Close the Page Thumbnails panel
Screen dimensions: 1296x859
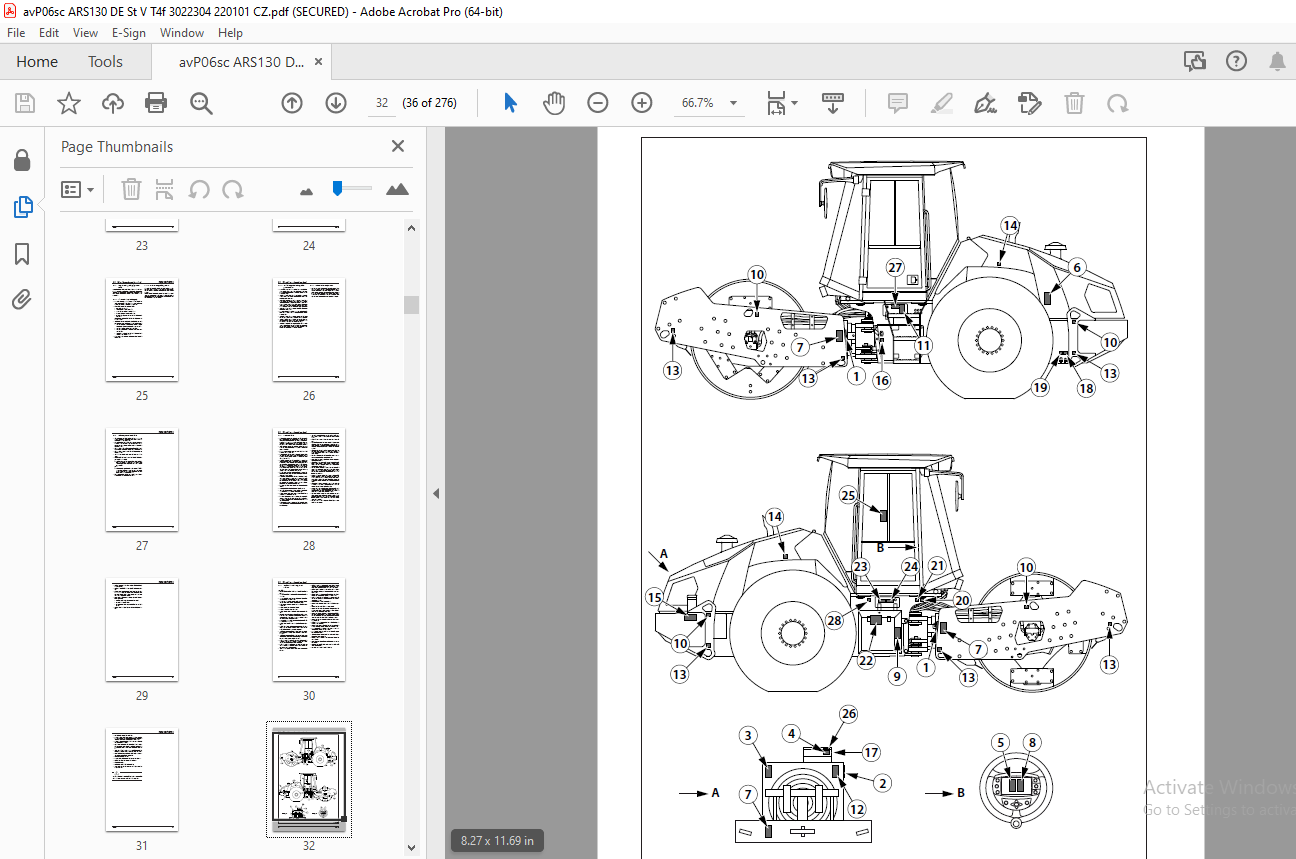coord(398,146)
